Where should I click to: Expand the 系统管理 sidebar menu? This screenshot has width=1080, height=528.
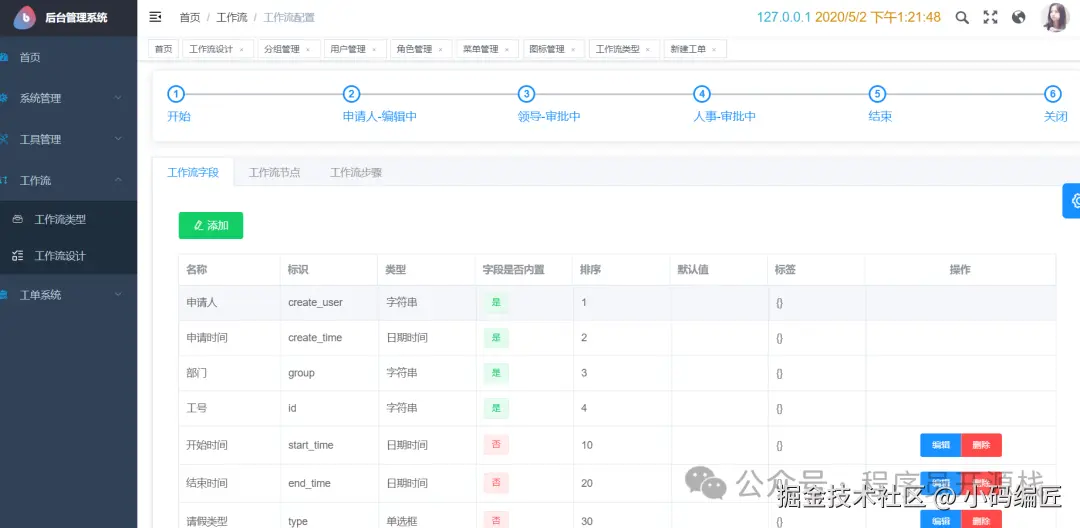tap(68, 98)
